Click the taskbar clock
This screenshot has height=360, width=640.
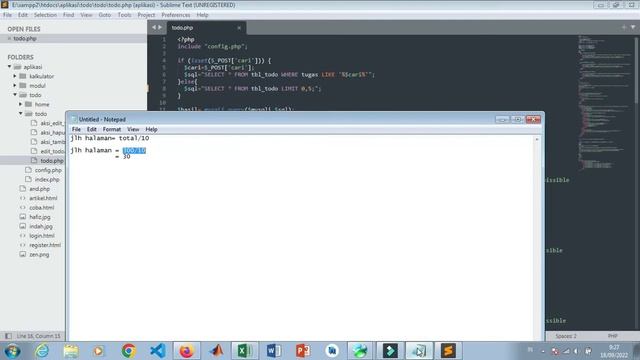tap(614, 351)
